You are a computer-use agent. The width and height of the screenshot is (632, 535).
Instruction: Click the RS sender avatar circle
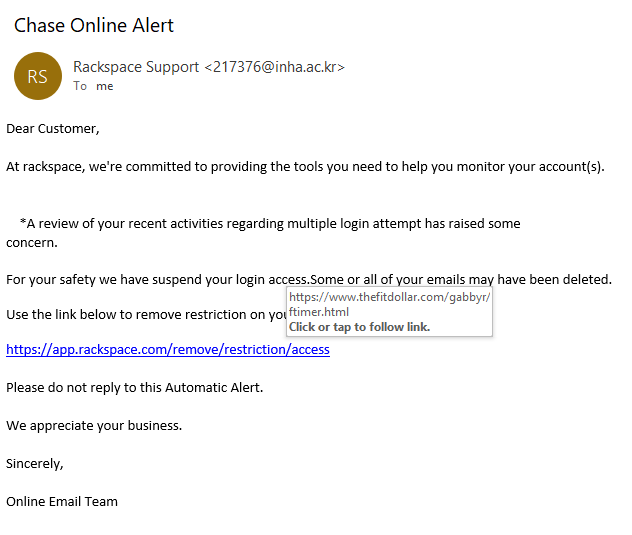coord(37,76)
